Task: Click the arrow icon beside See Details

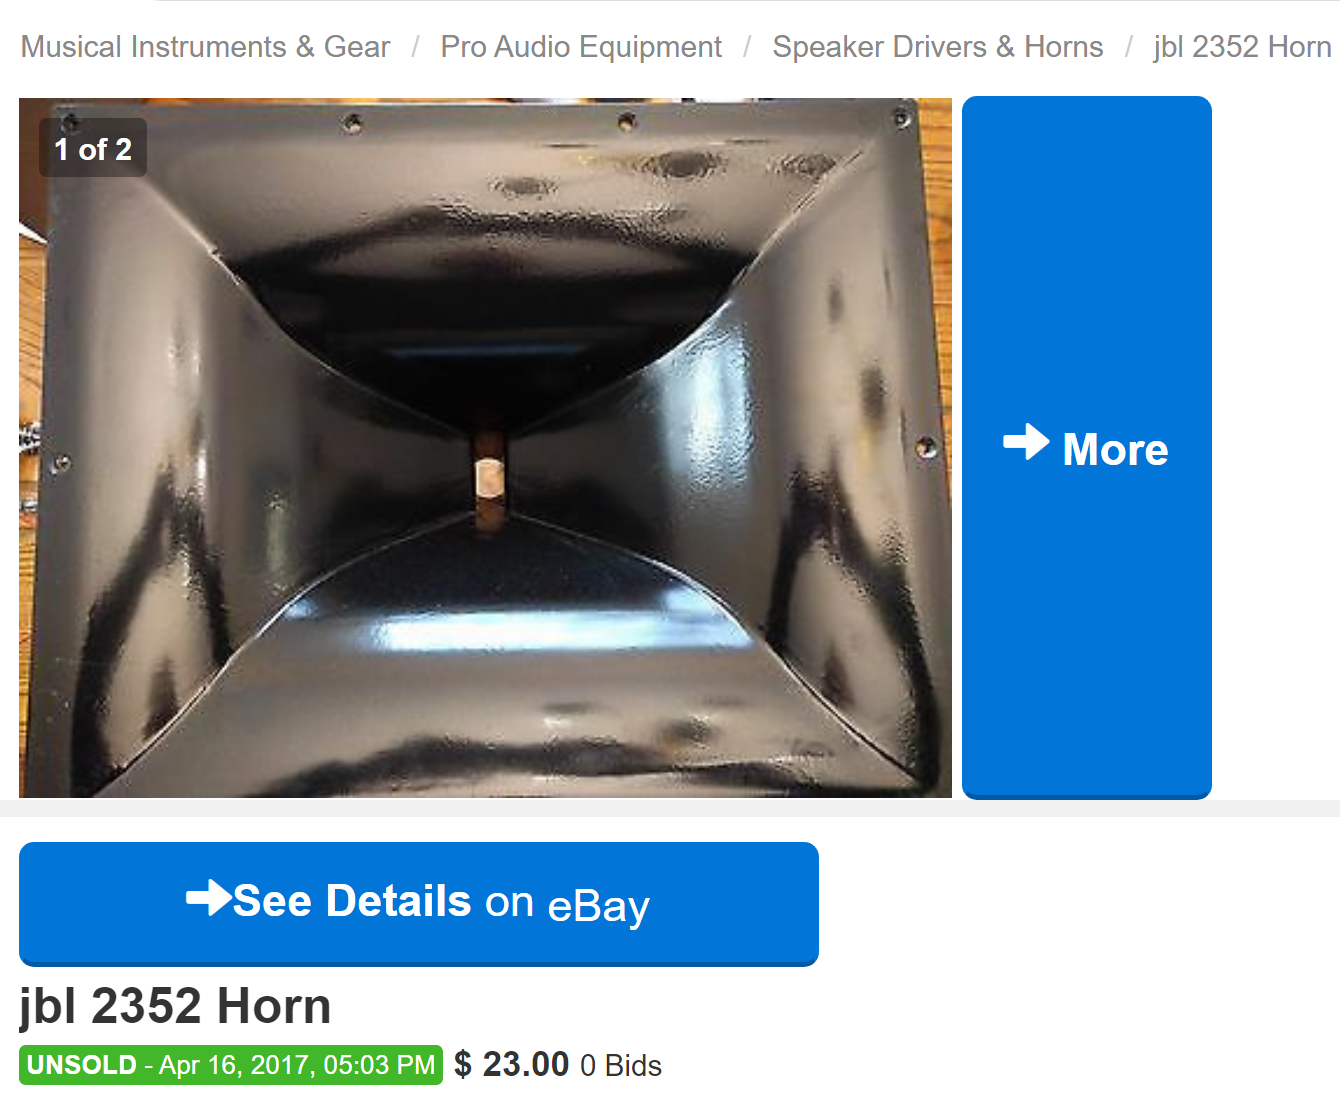Action: click(209, 897)
